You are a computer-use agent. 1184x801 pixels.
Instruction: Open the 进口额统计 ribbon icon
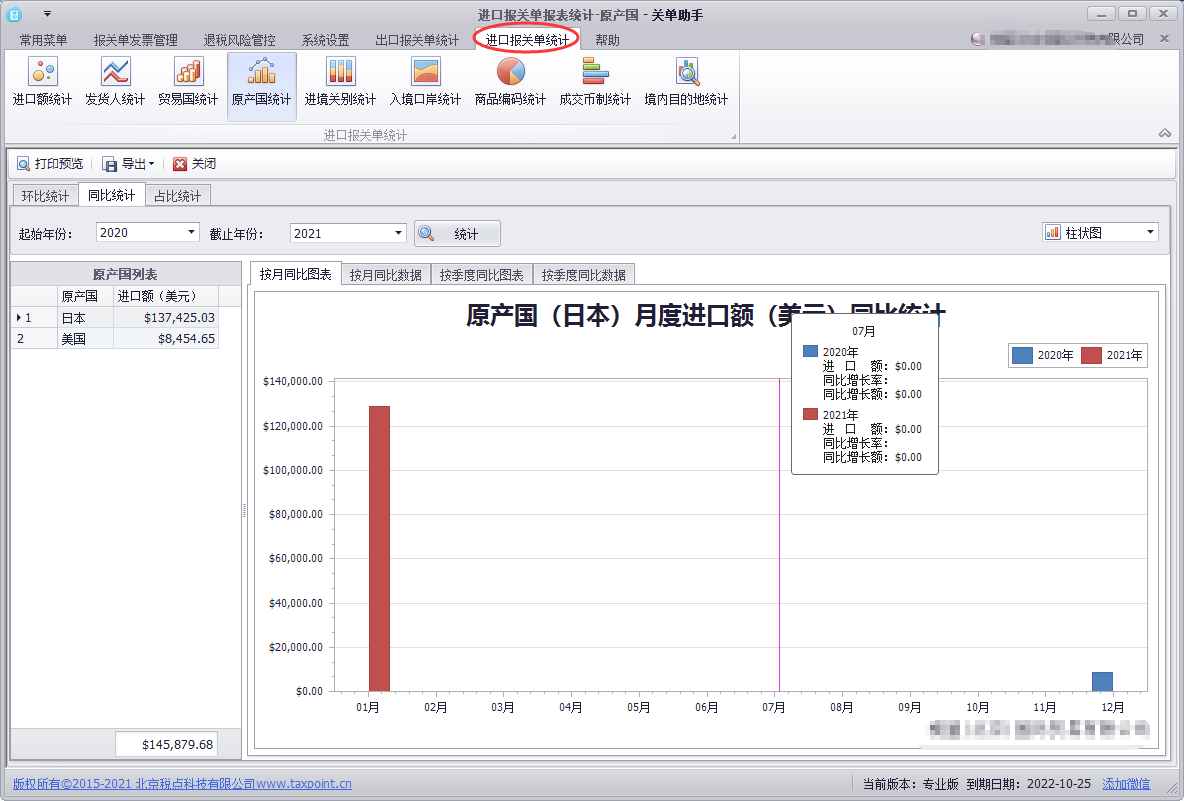[x=42, y=83]
